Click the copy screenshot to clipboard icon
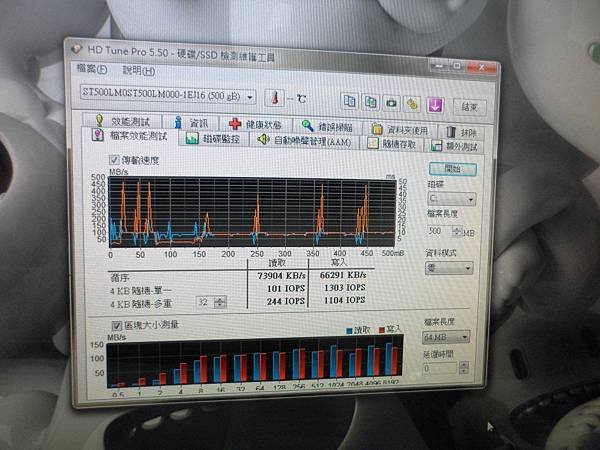Screen dimensions: 600x450 (370, 102)
